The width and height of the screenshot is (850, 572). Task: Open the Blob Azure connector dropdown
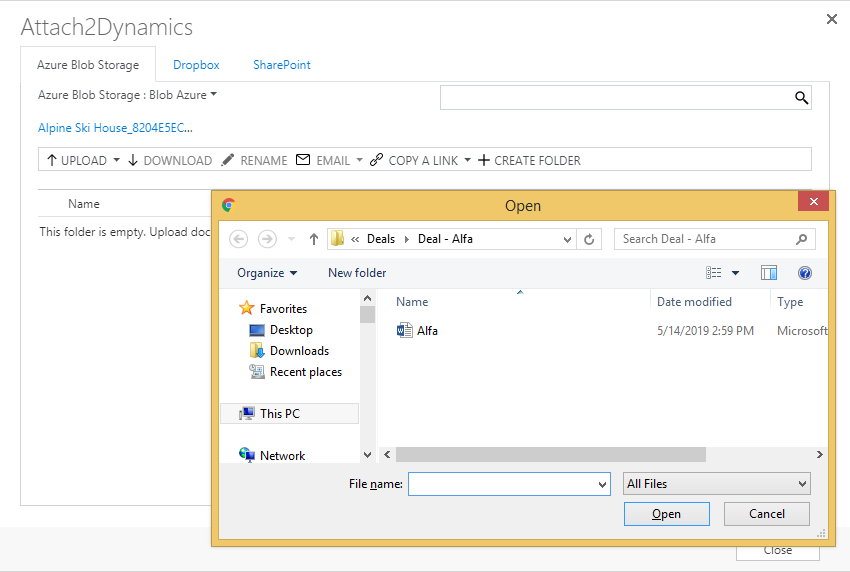214,94
